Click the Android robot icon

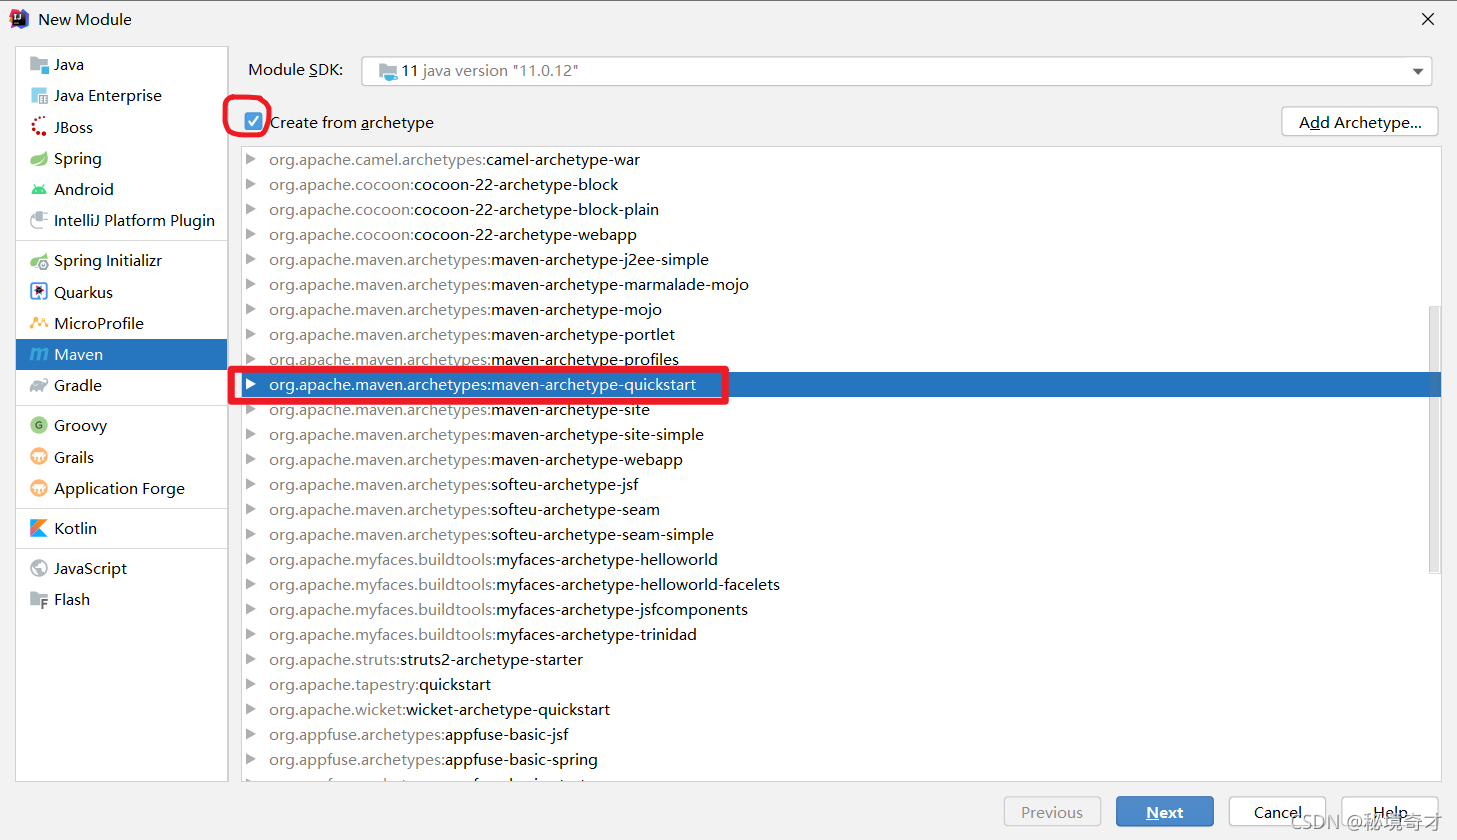tap(39, 190)
